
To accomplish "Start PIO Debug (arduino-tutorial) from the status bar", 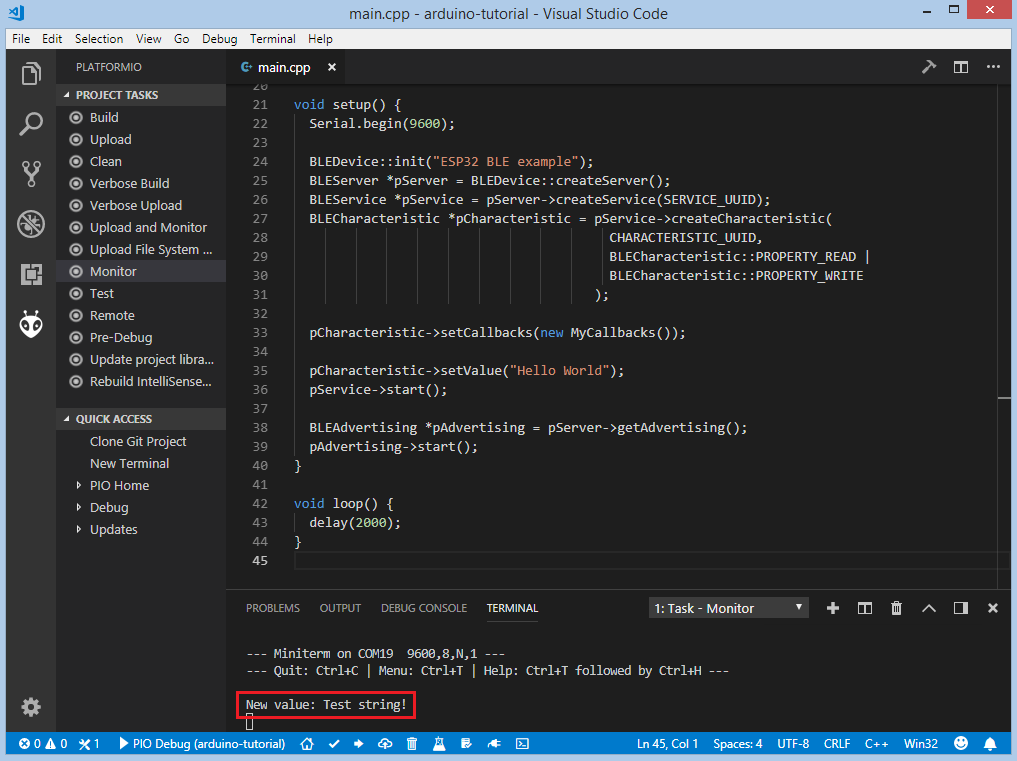I will pyautogui.click(x=202, y=743).
